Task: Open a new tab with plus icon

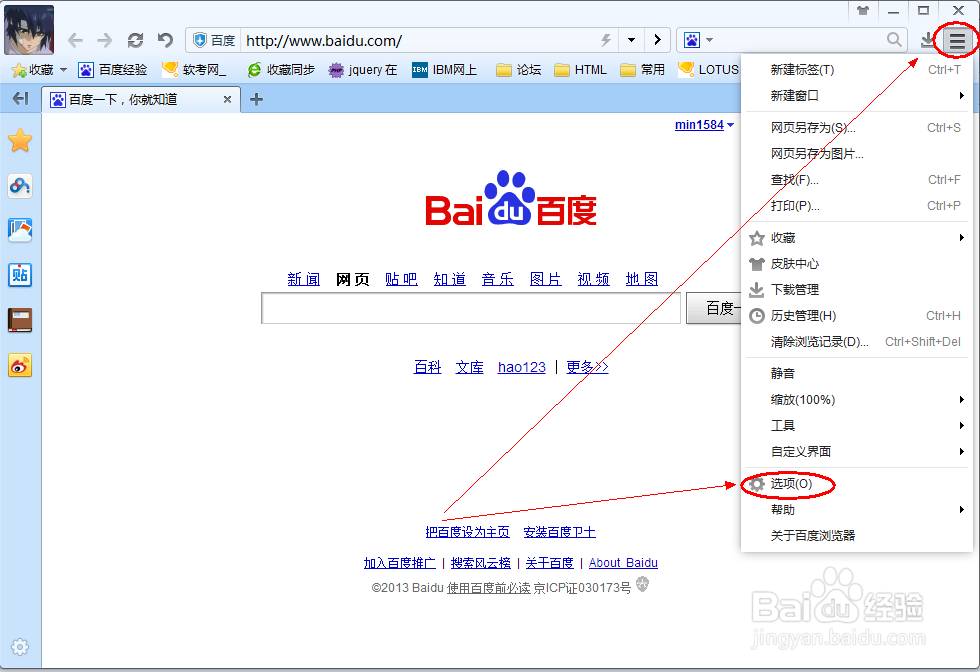Action: (x=256, y=99)
